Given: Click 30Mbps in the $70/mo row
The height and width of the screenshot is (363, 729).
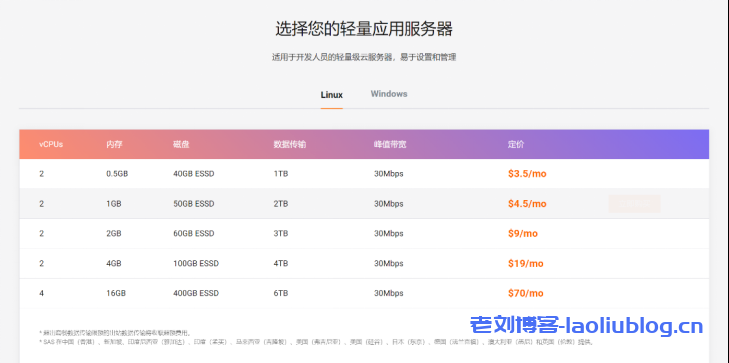Looking at the screenshot, I should 389,293.
